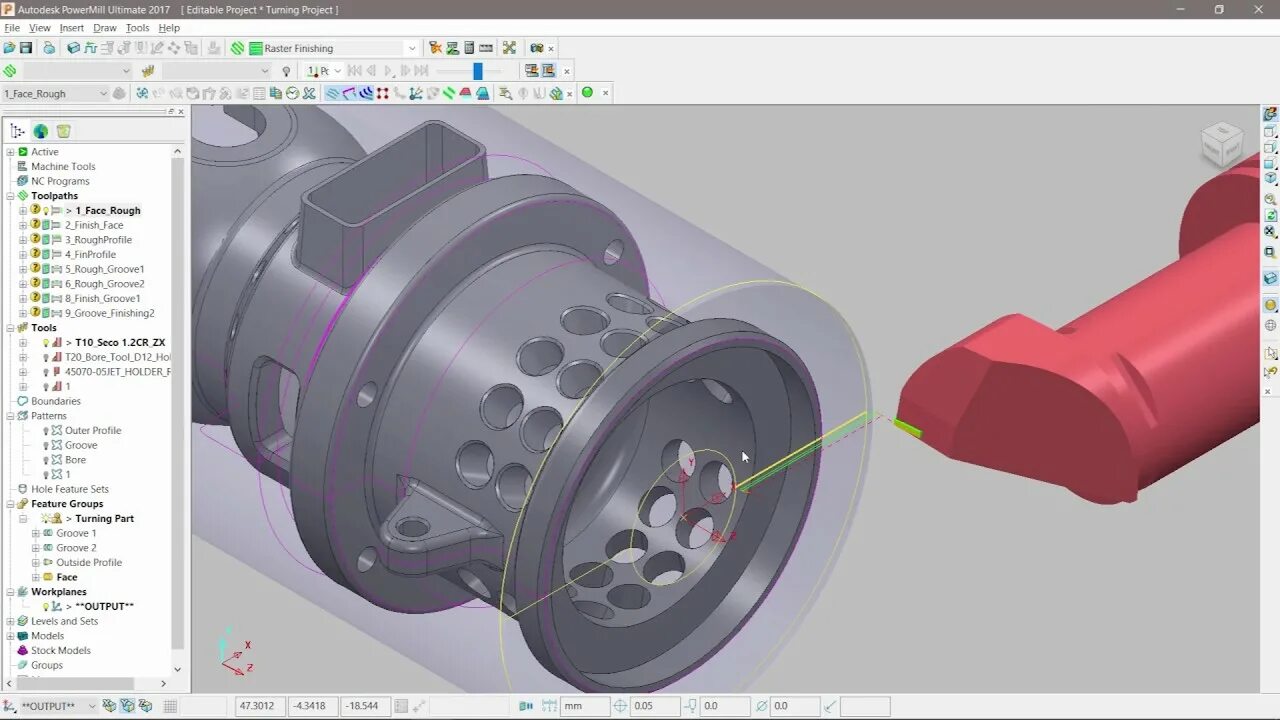Click the tolerance crosshair icon in status bar
The height and width of the screenshot is (720, 1280).
(620, 706)
